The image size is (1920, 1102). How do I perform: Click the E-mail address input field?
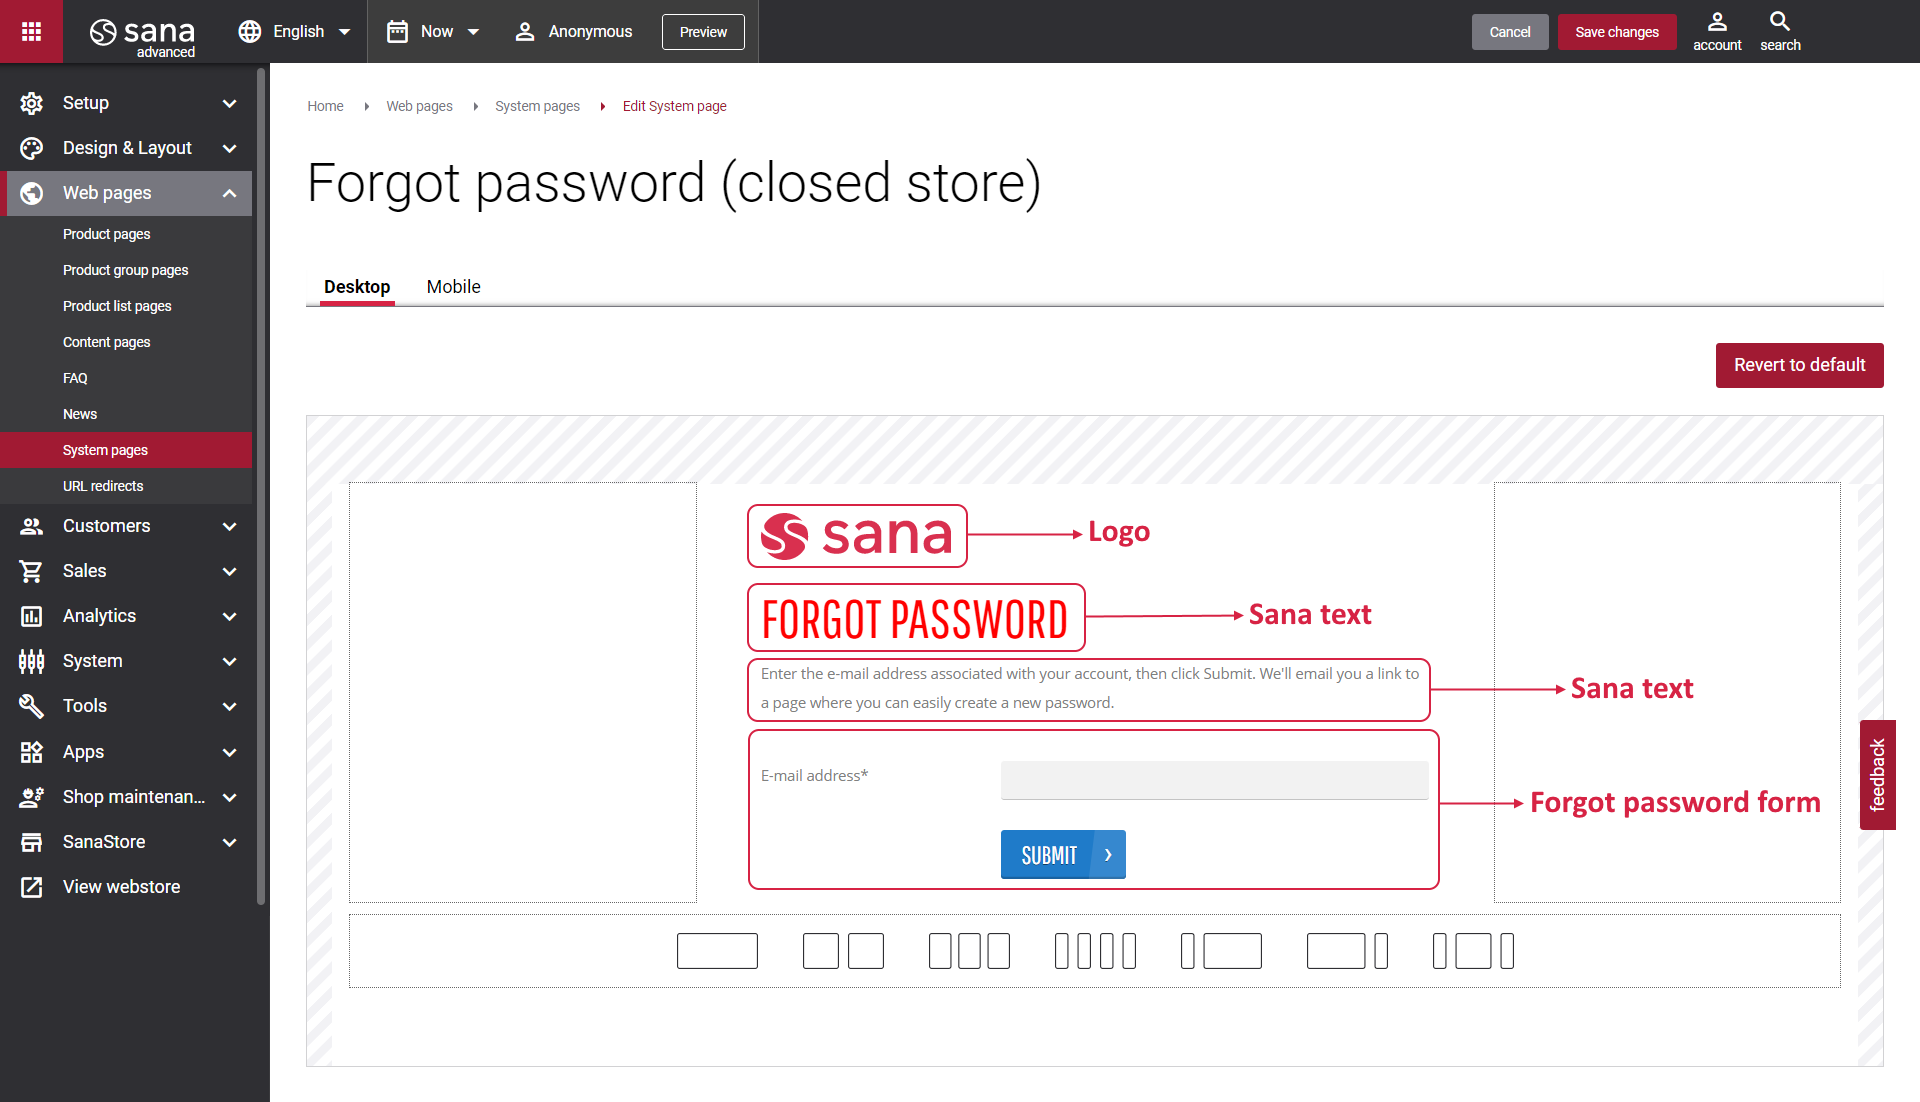[x=1214, y=780]
